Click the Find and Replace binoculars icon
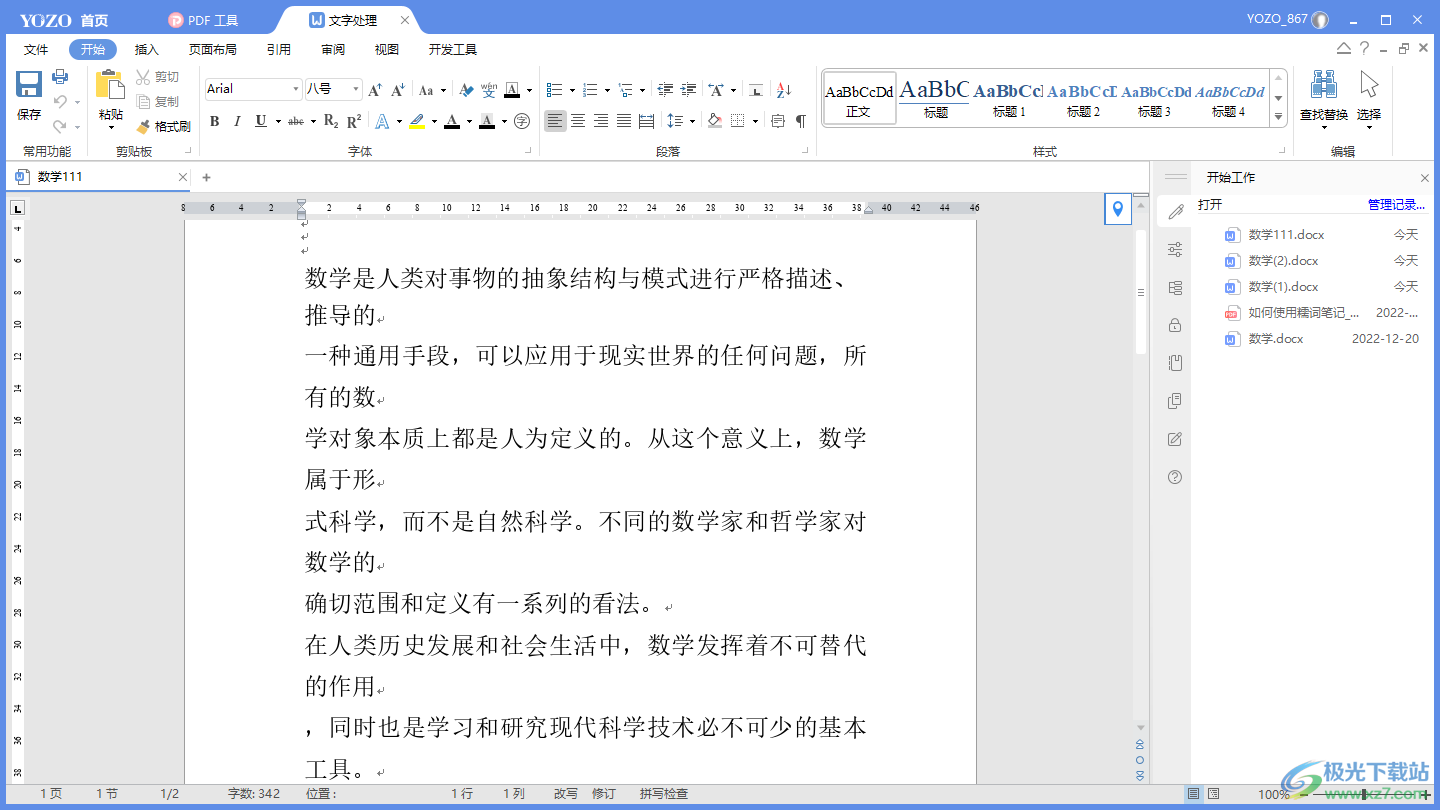 (x=1324, y=86)
